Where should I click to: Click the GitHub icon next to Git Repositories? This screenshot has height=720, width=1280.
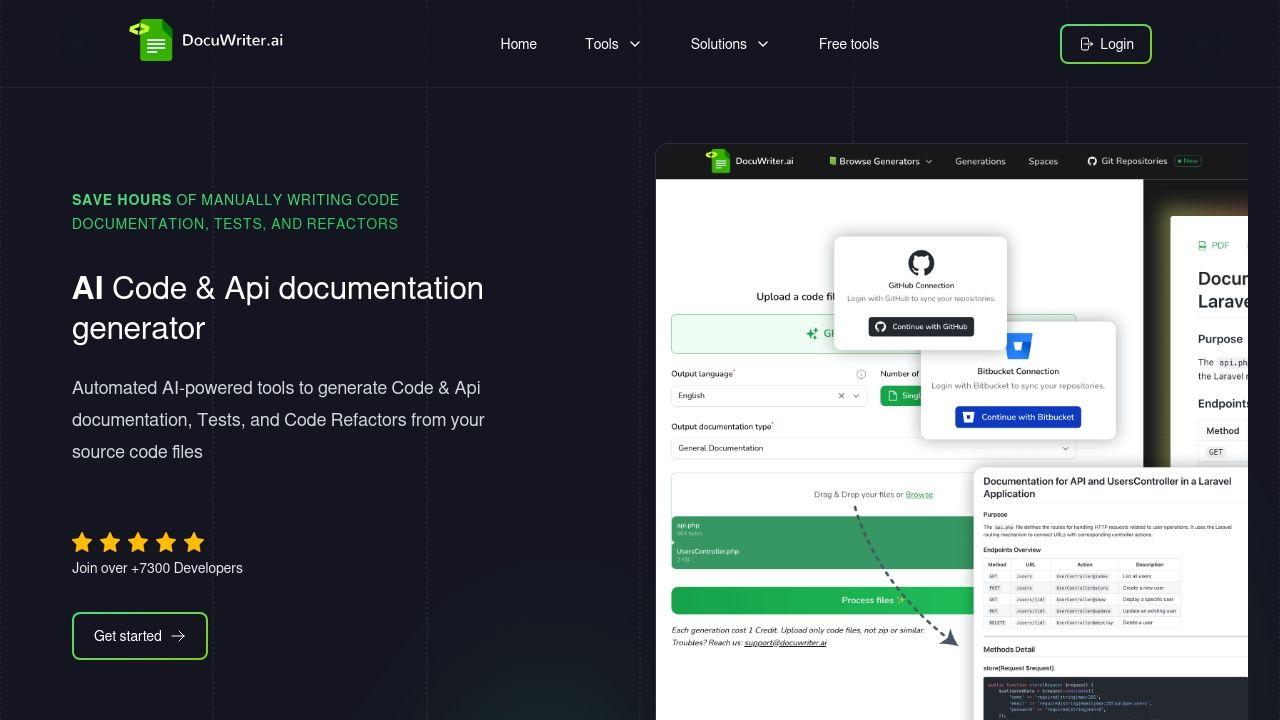click(1092, 161)
